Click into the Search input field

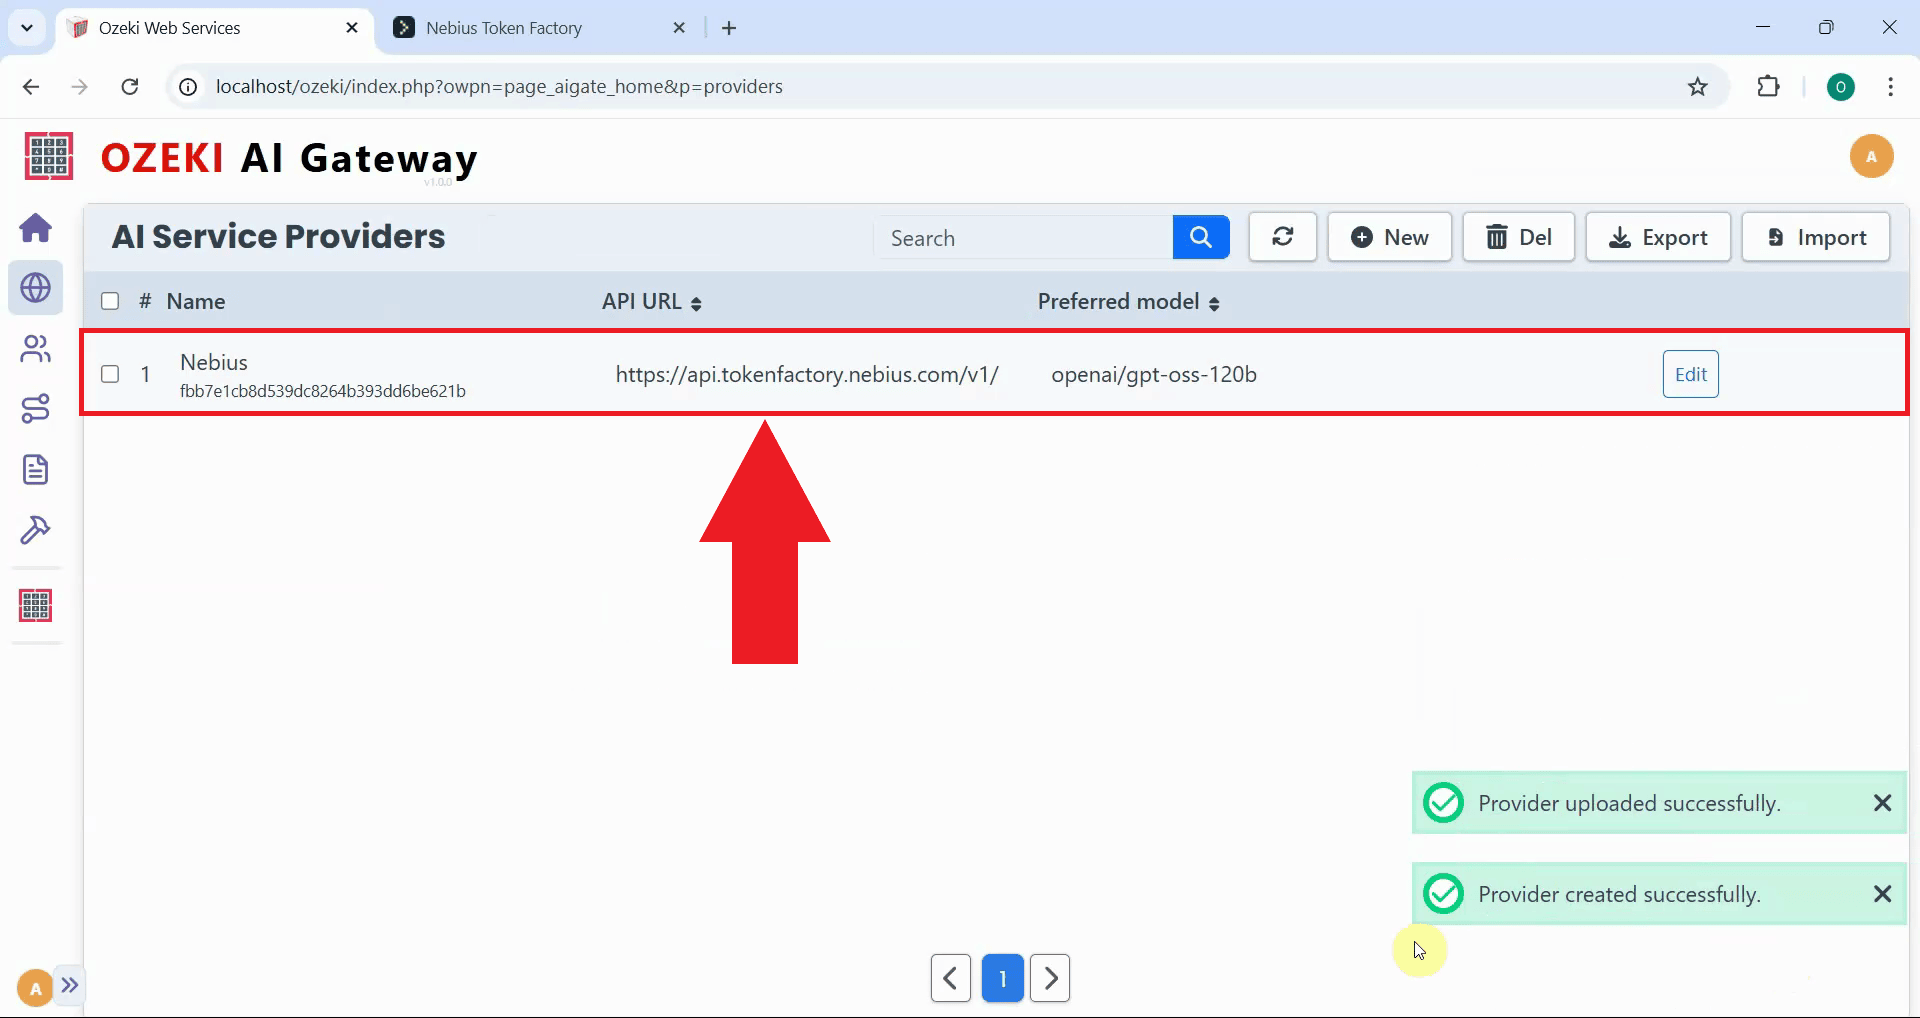[1022, 238]
